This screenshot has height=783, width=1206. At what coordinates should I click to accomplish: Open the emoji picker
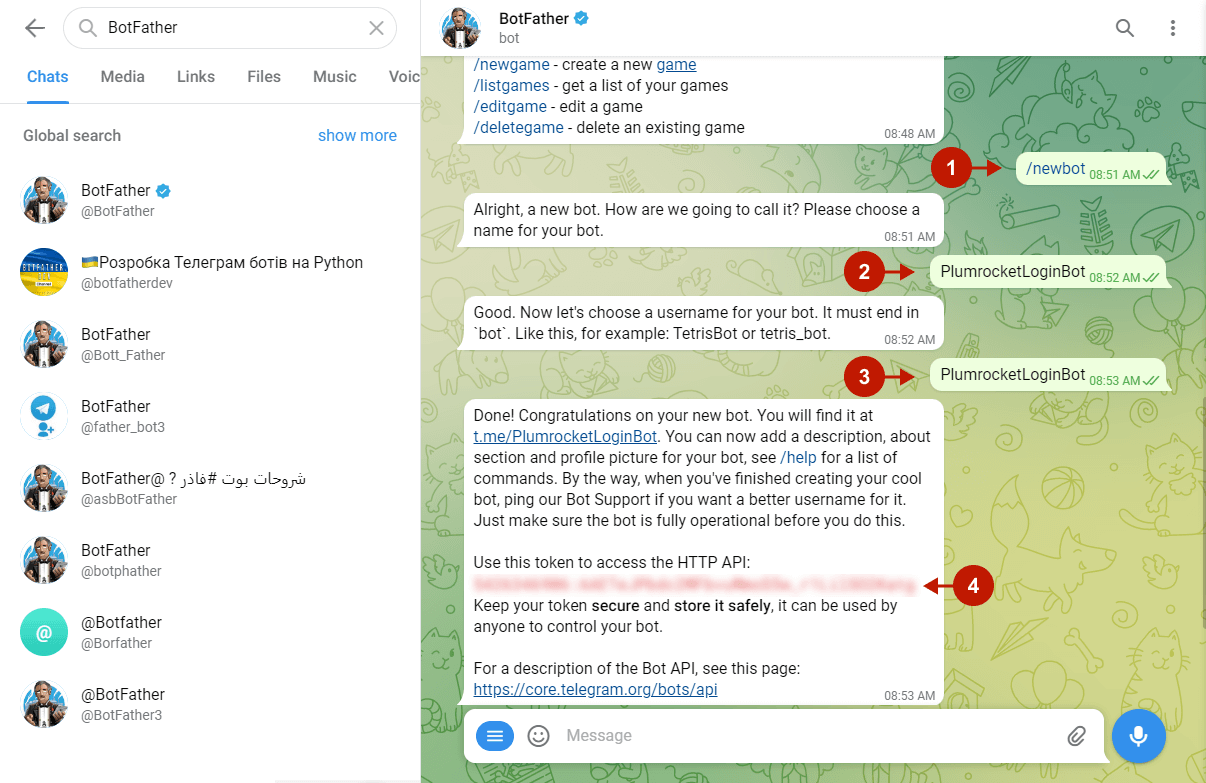(x=539, y=736)
